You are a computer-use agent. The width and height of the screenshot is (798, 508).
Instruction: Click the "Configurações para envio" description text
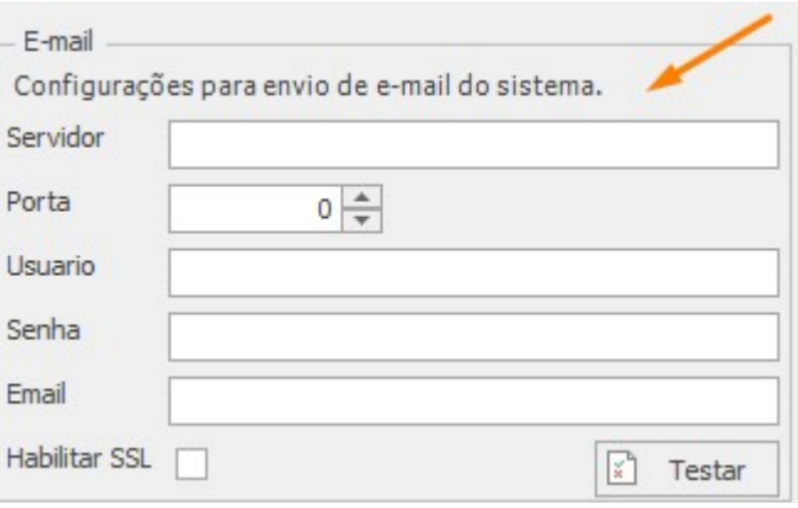pyautogui.click(x=308, y=86)
